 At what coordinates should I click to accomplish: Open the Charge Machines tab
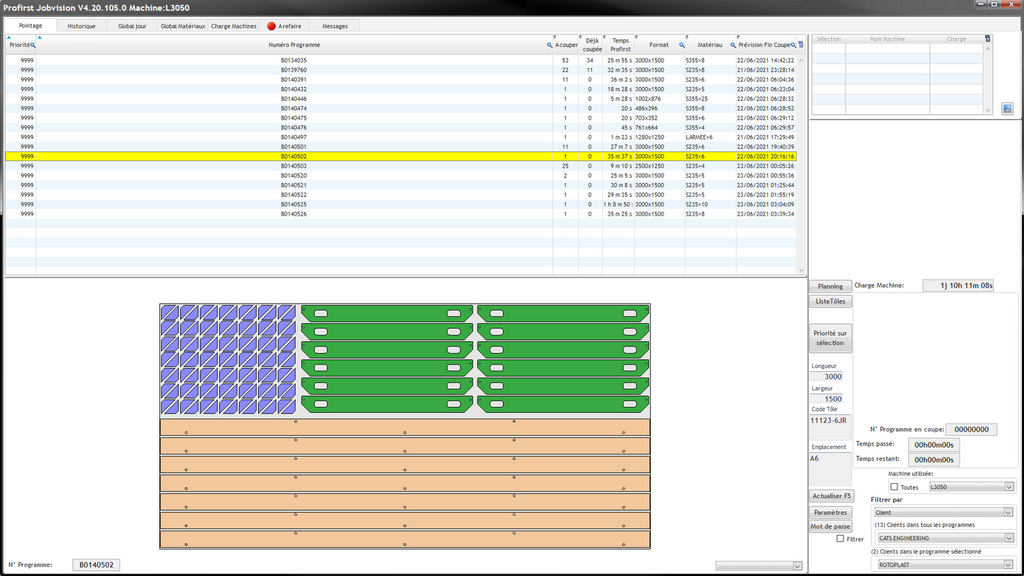pos(234,26)
